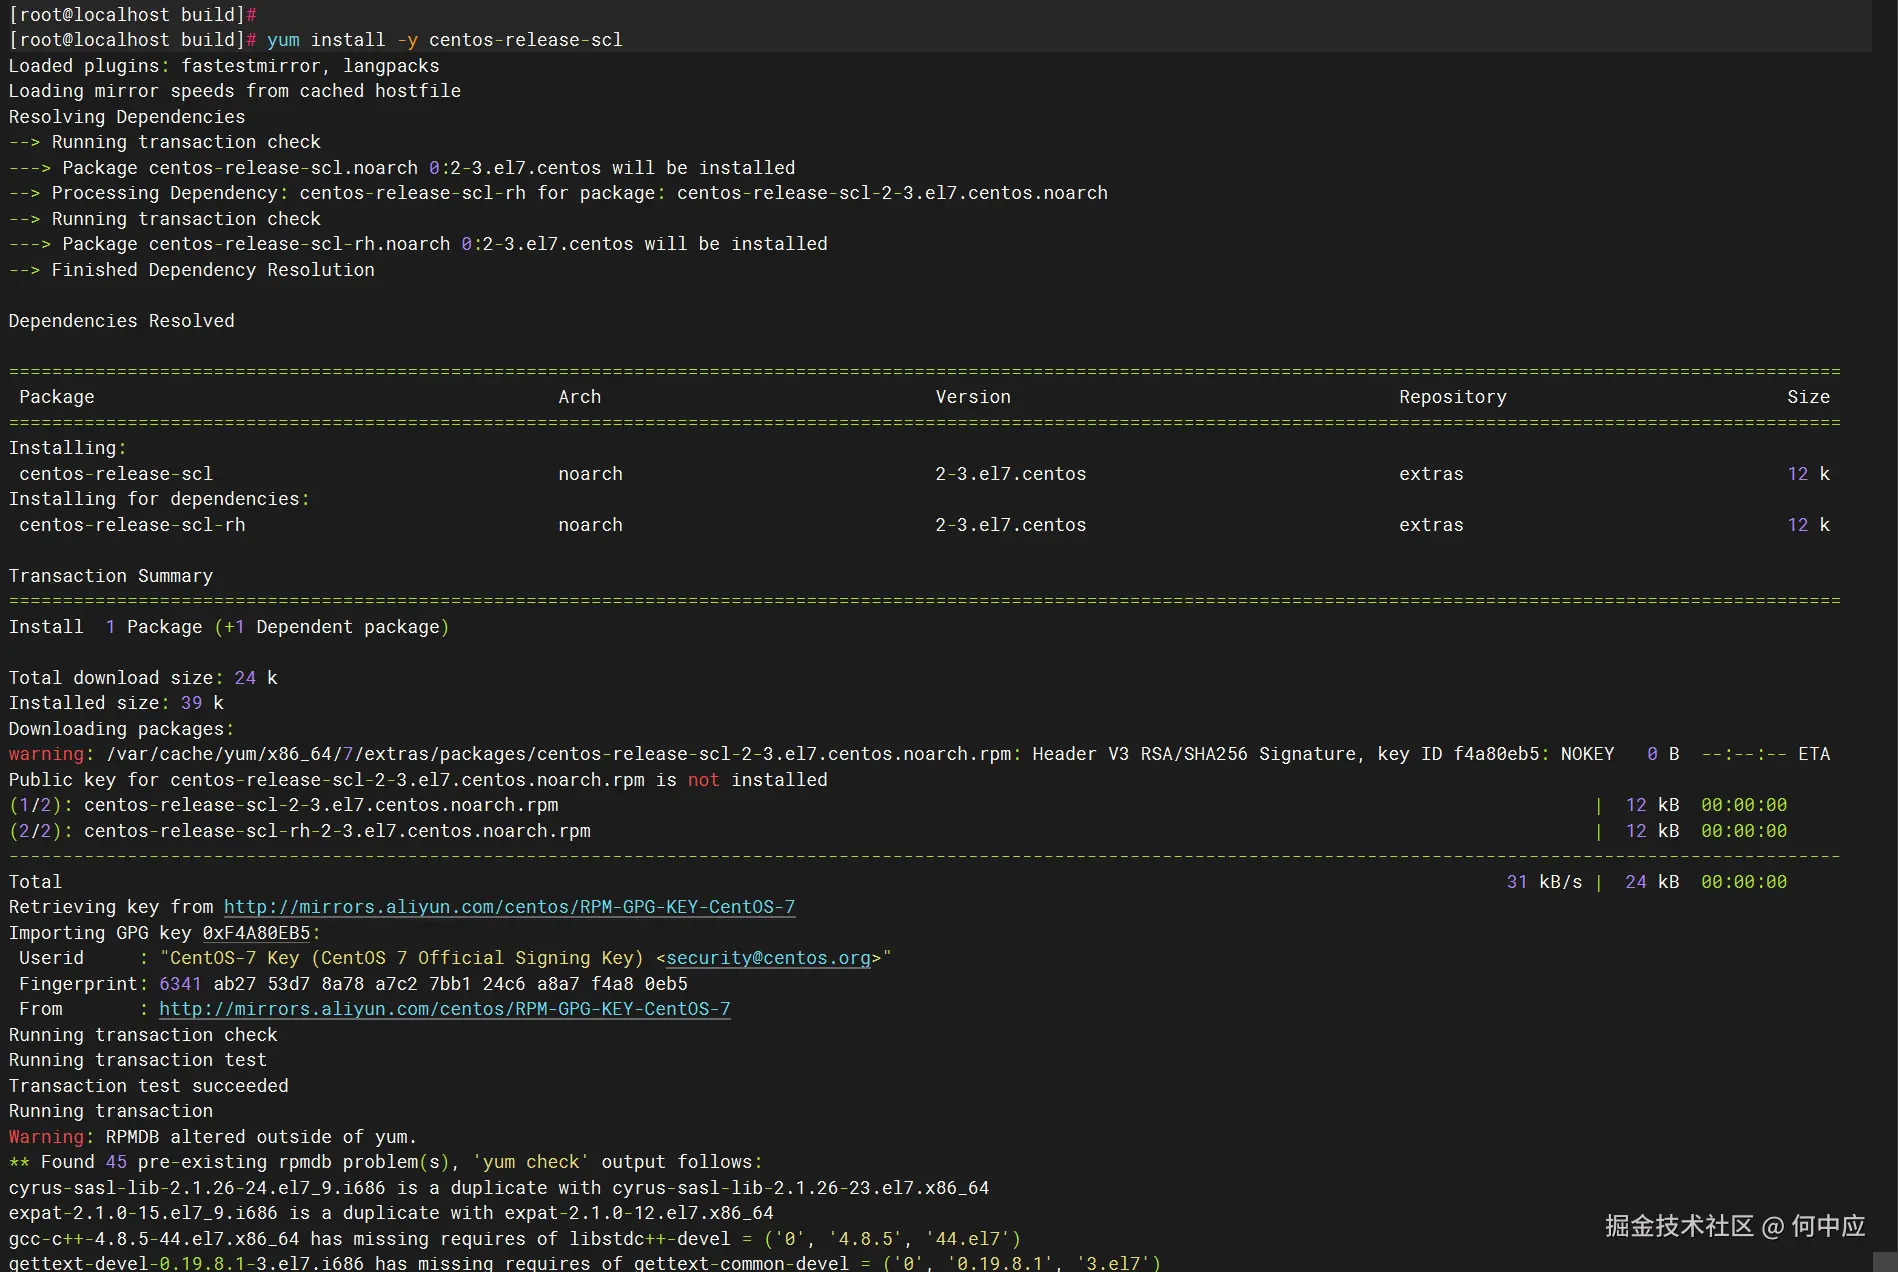Select the 'Loaded plugins: fastestmirror, langpacks' line
Screen dimensions: 1898x1272
[x=224, y=66]
